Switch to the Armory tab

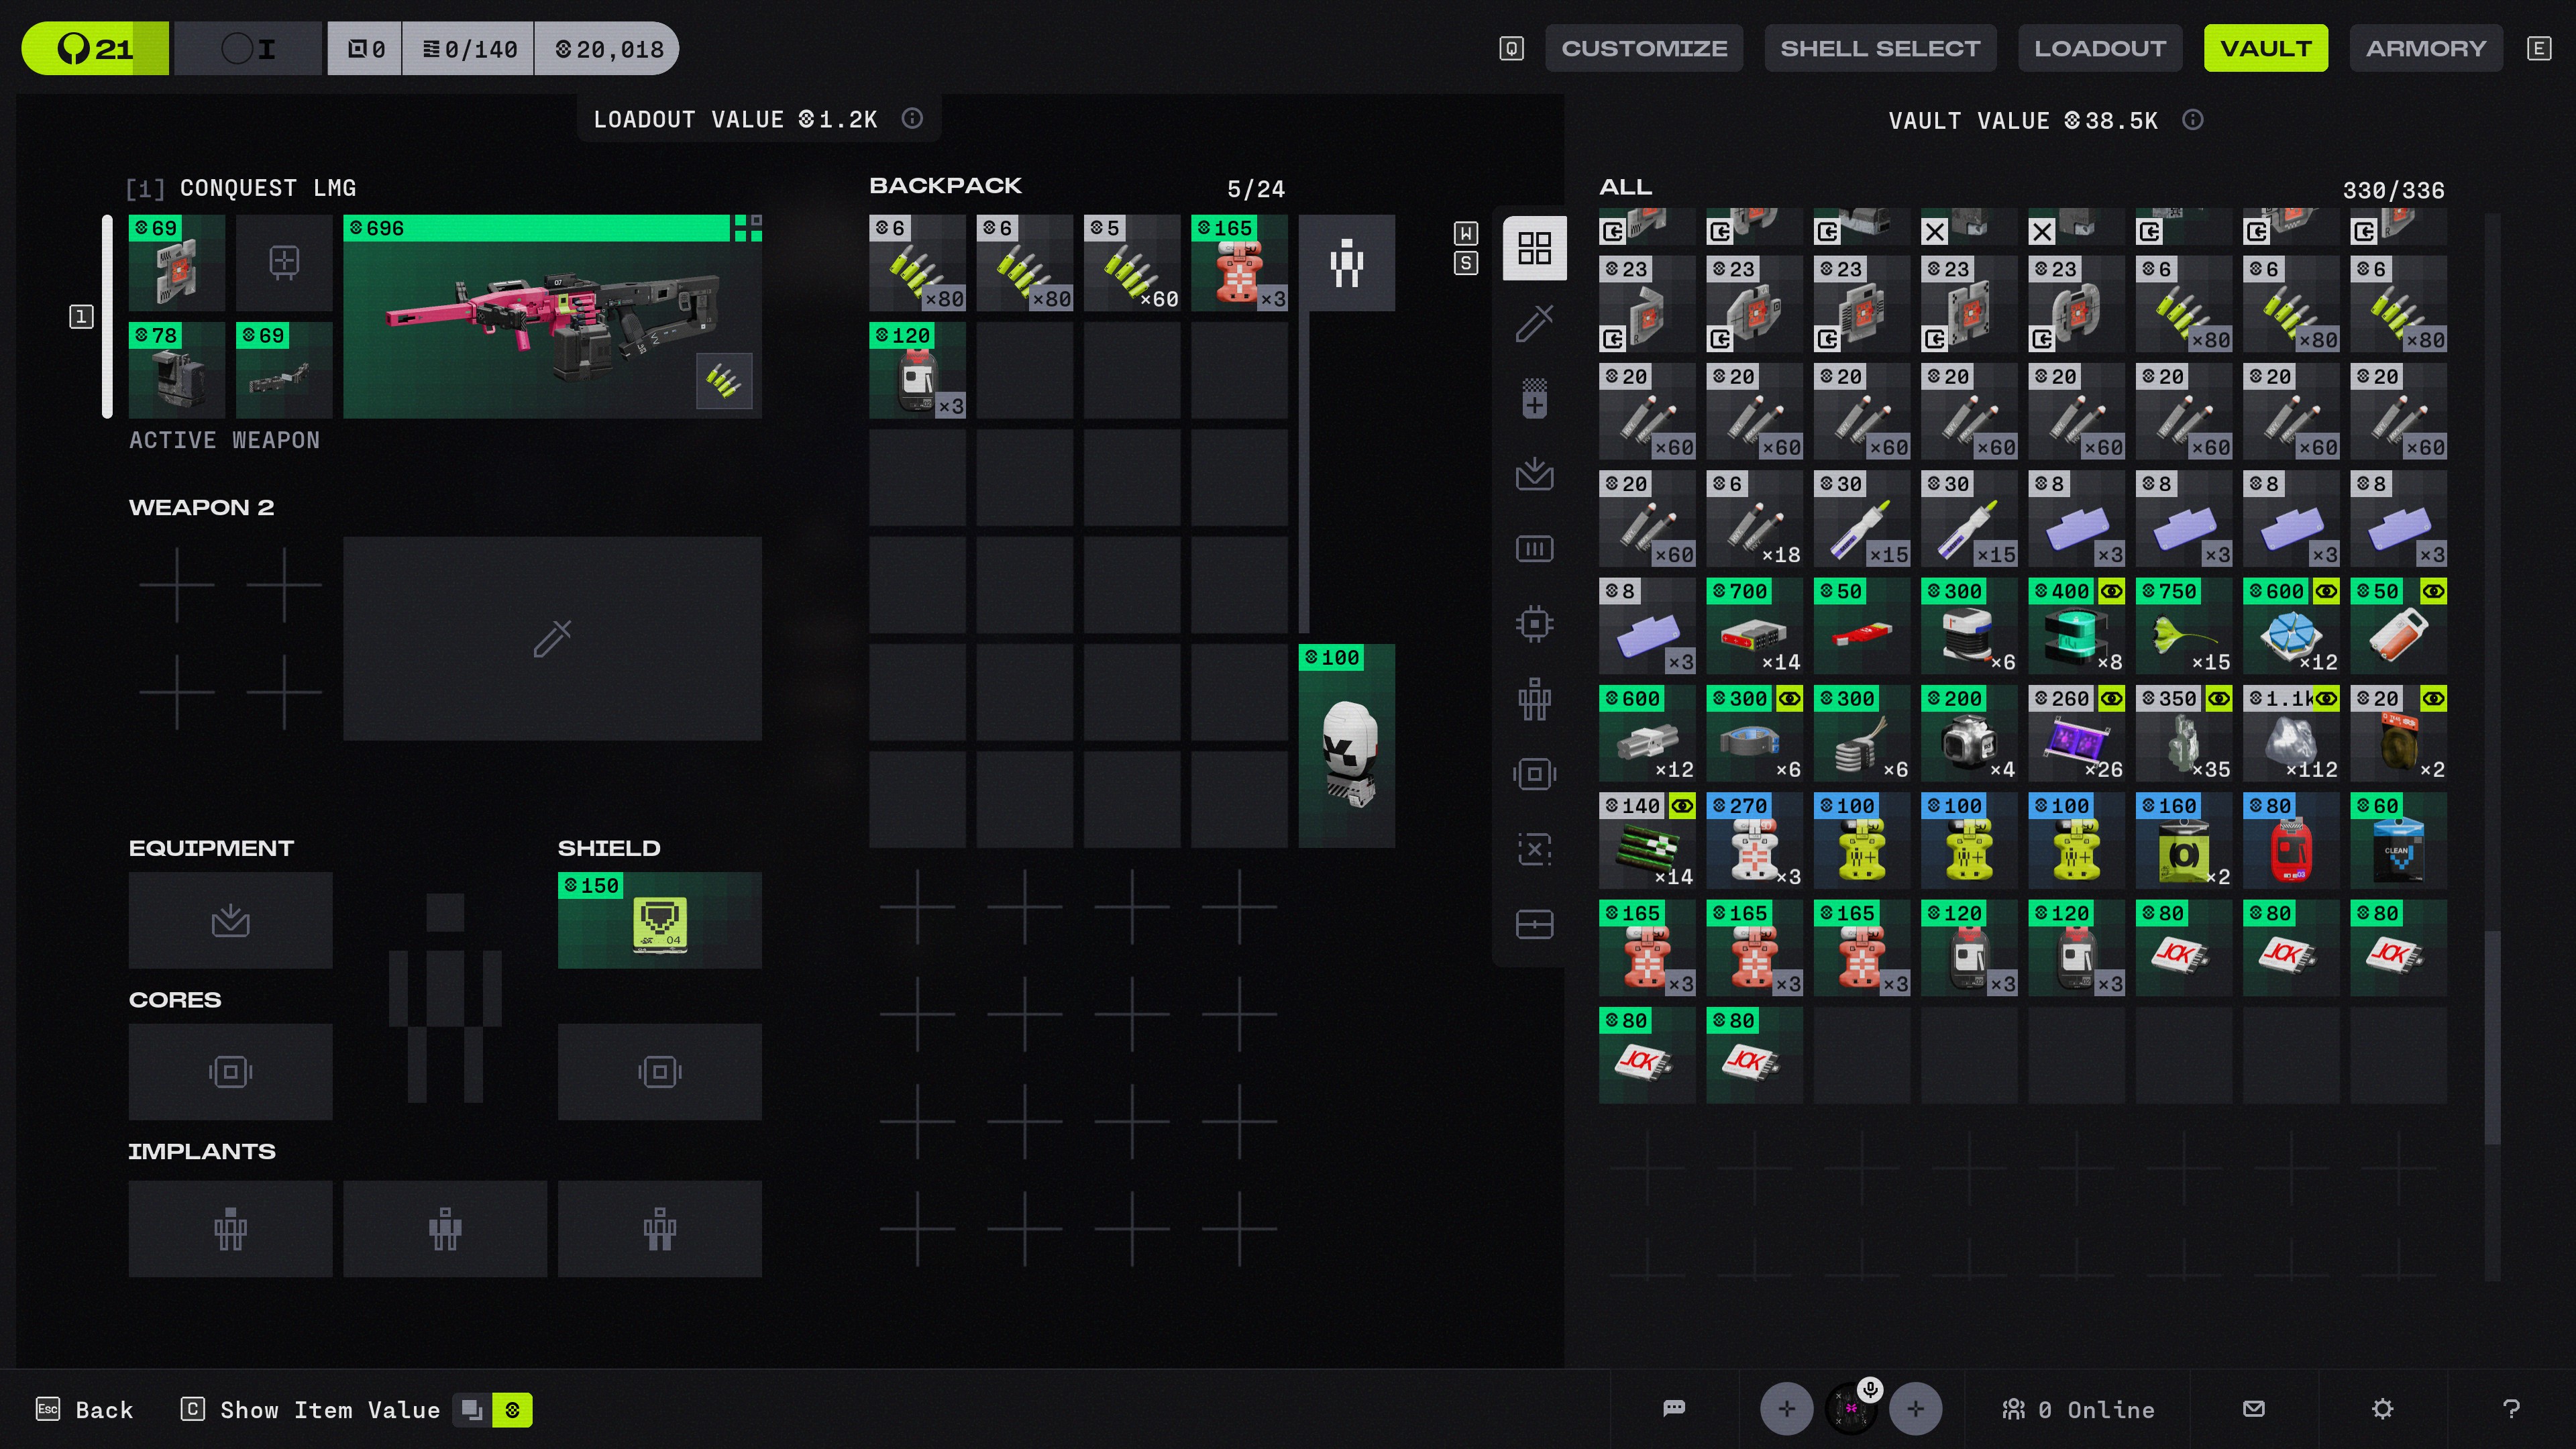pos(2425,48)
